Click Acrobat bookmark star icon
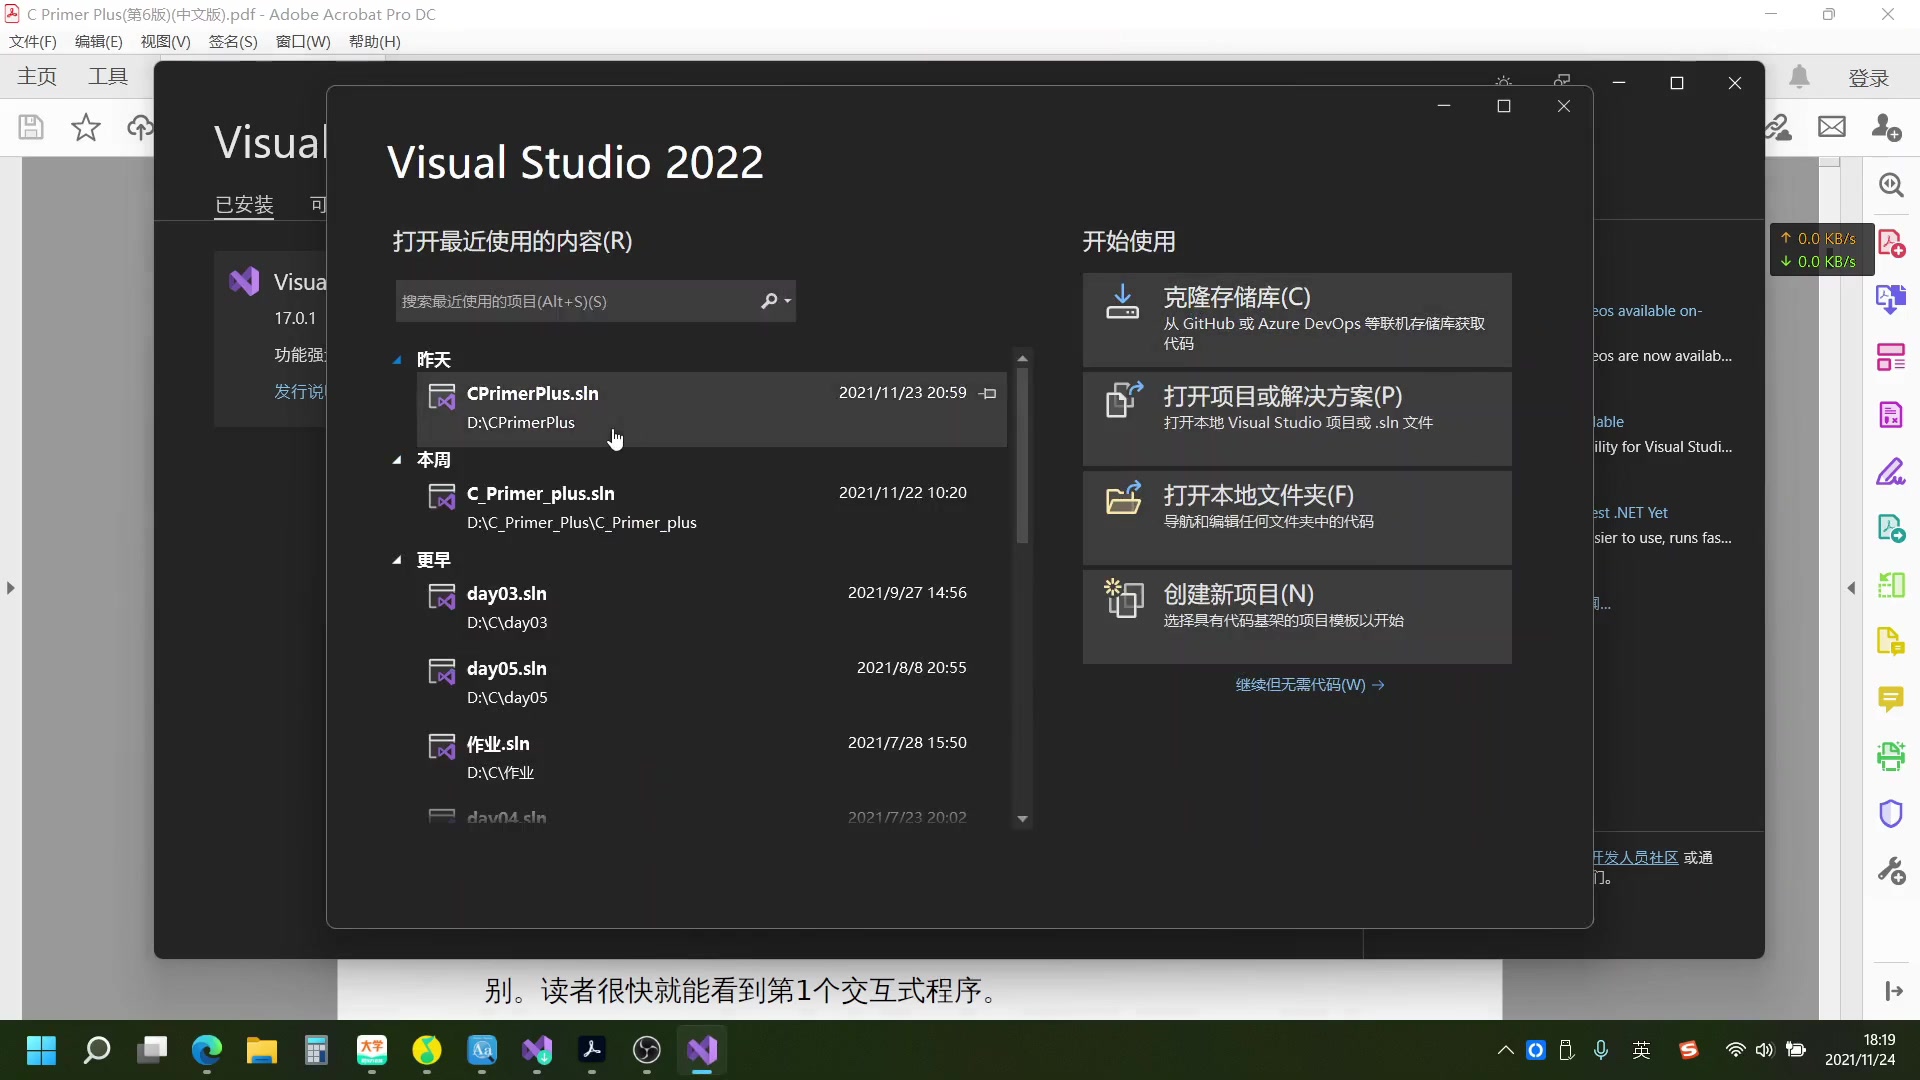This screenshot has height=1080, width=1920. coord(86,127)
